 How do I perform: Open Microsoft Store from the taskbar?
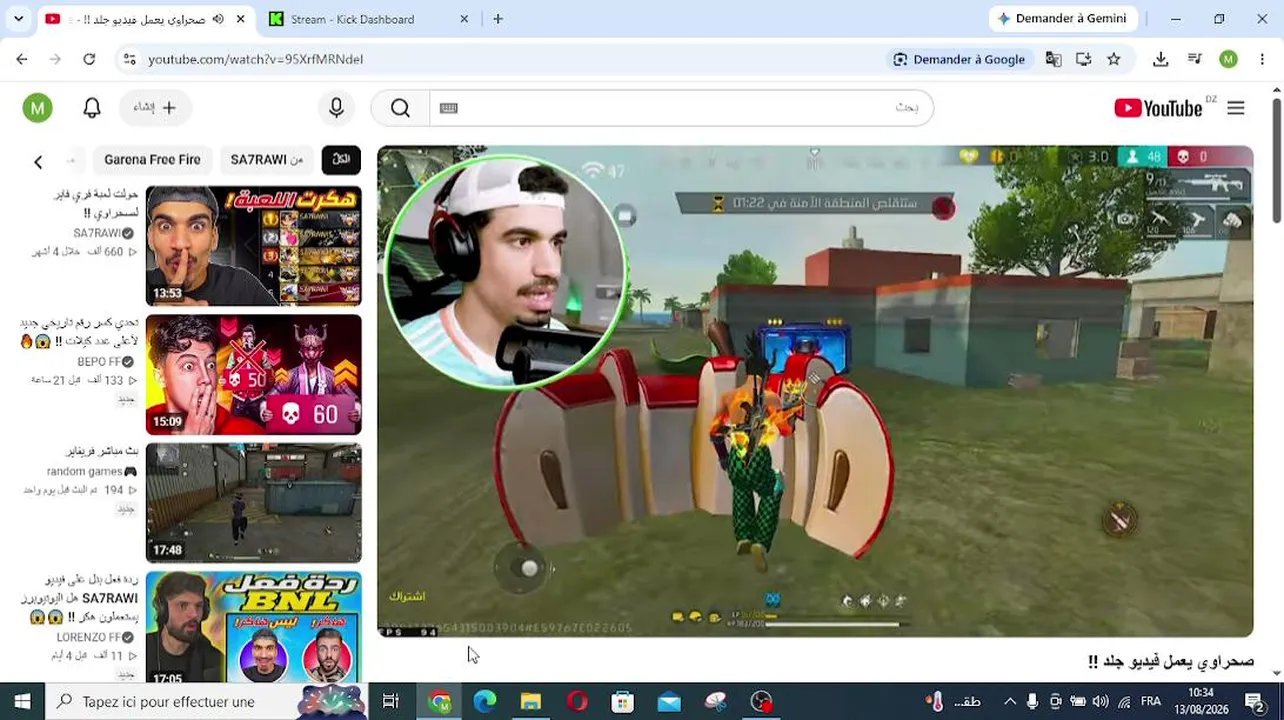coord(622,701)
